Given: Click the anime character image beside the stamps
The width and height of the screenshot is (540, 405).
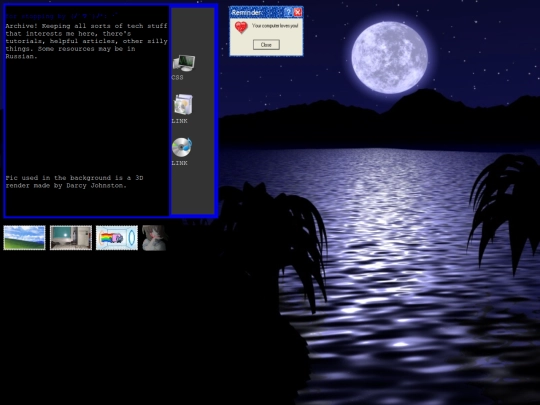Looking at the screenshot, I should [x=155, y=238].
